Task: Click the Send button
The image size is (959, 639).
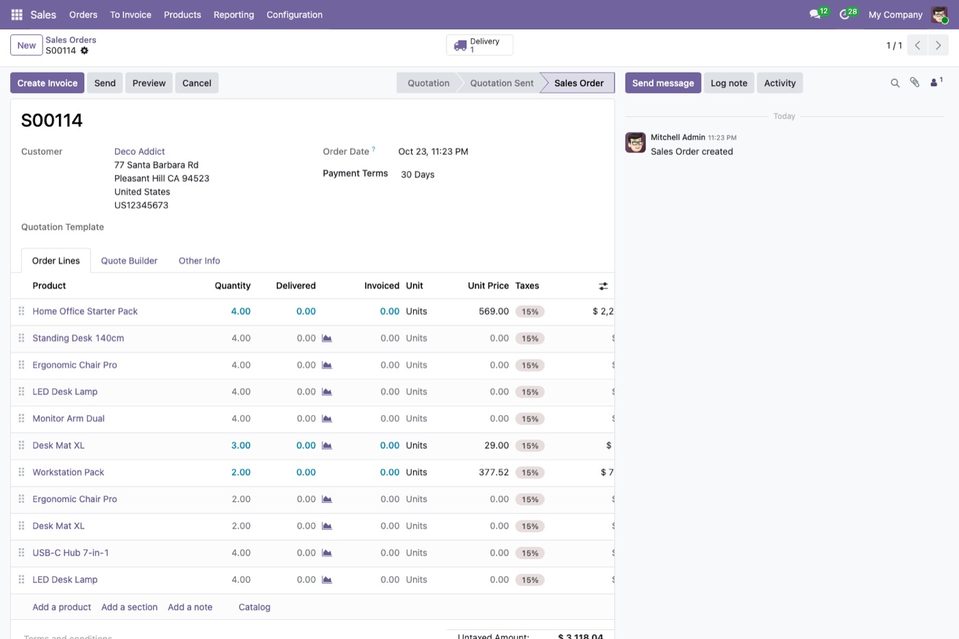Action: click(x=105, y=83)
